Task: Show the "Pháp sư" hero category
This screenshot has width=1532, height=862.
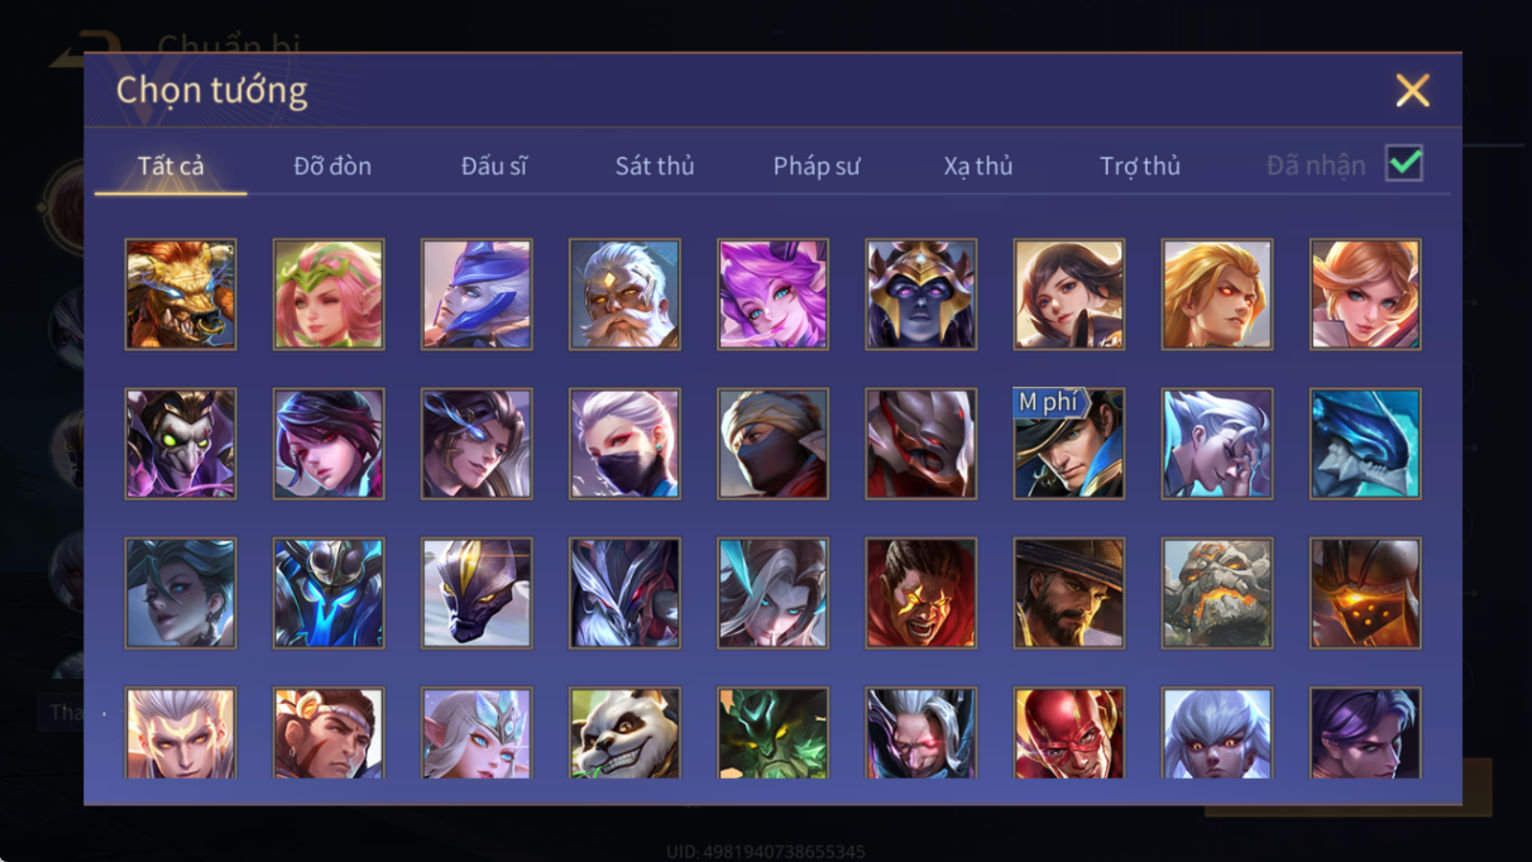Action: [x=816, y=166]
